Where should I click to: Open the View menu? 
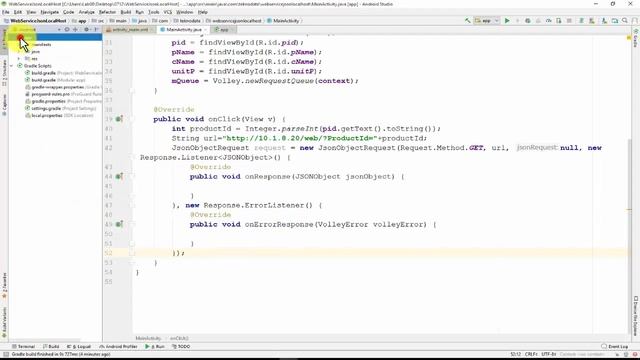[x=31, y=12]
